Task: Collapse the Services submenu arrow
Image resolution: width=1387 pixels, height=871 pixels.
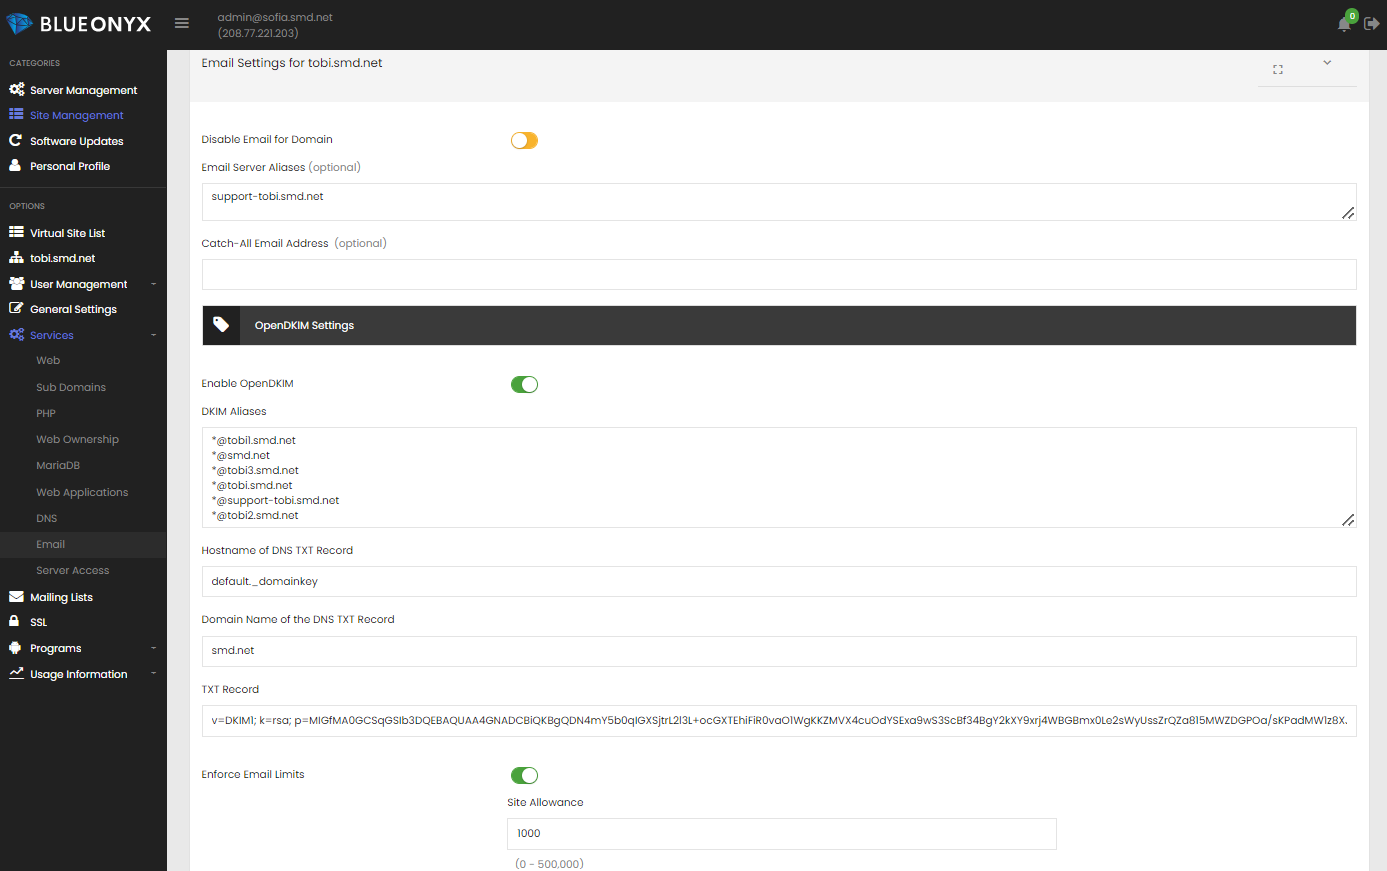Action: point(154,335)
